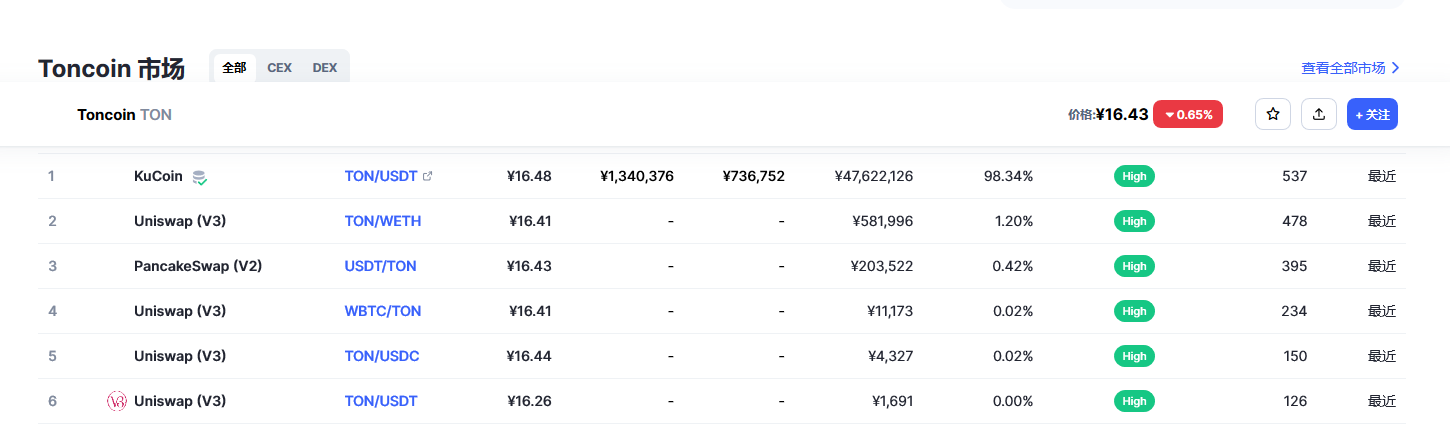Click the High badge in the TON/USDC row
The height and width of the screenshot is (430, 1450).
(1134, 356)
